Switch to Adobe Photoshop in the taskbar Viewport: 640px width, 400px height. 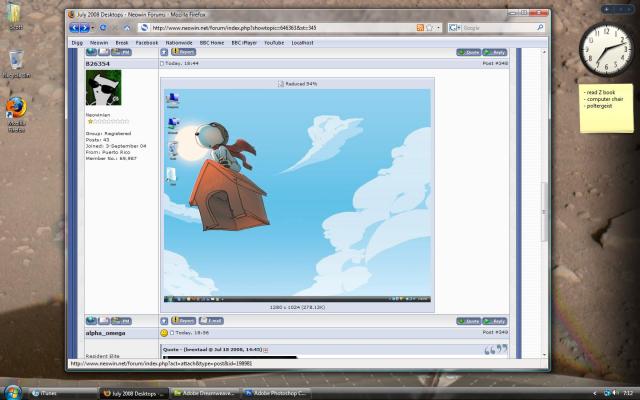[x=276, y=393]
